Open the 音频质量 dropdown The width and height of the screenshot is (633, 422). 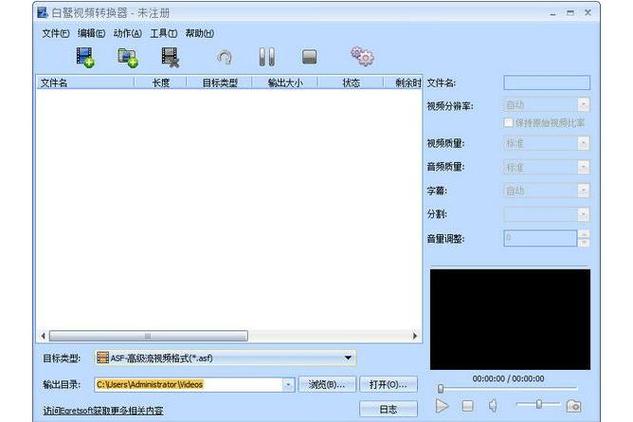[583, 167]
